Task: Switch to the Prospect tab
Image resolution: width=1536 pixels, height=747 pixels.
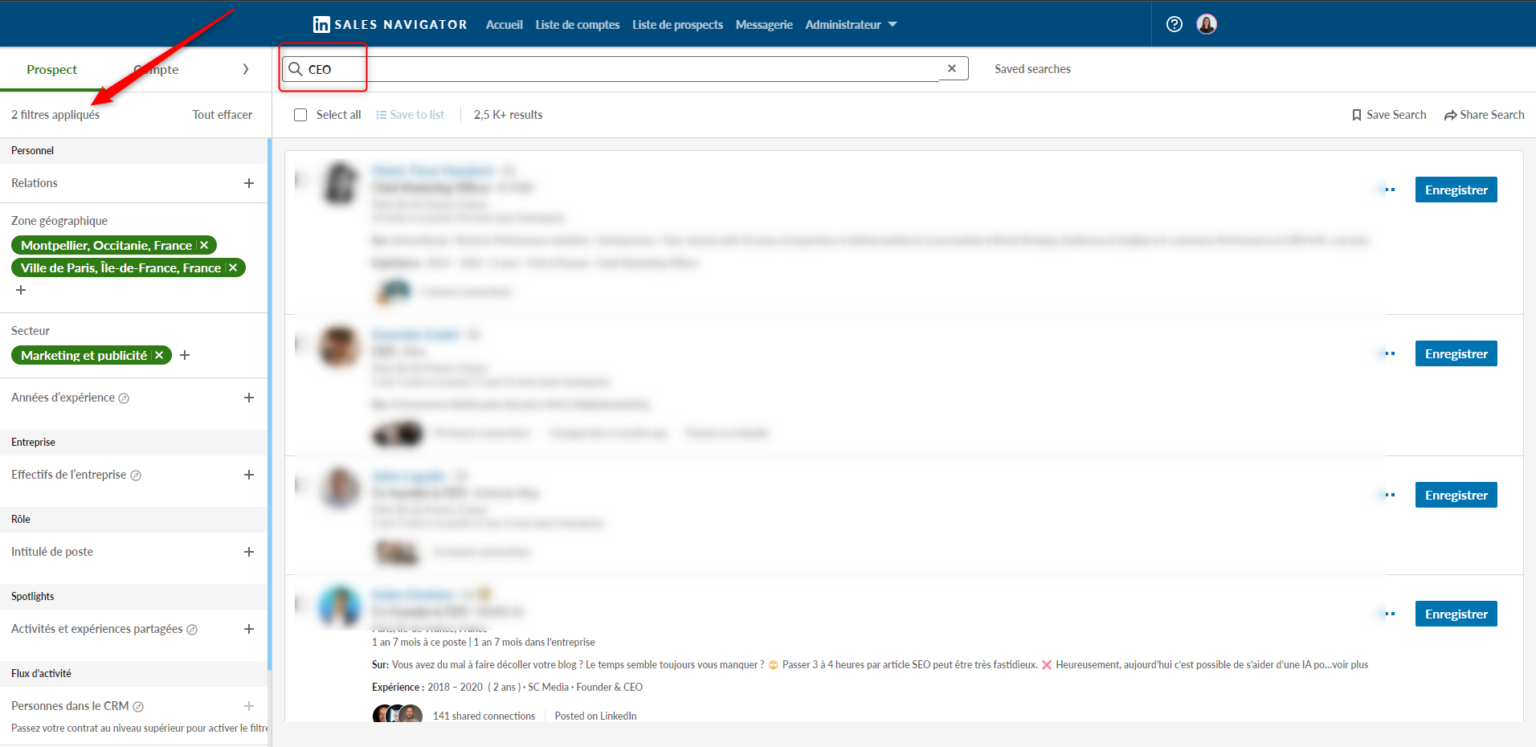Action: pyautogui.click(x=52, y=70)
